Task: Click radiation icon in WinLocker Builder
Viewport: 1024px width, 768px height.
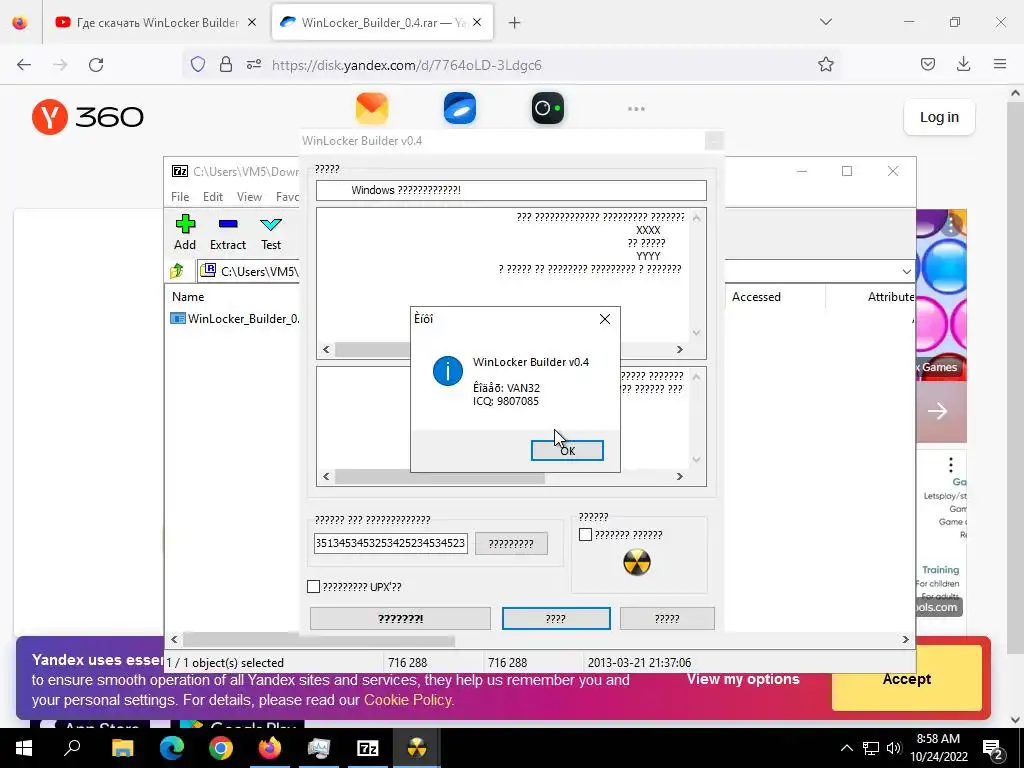Action: point(637,562)
